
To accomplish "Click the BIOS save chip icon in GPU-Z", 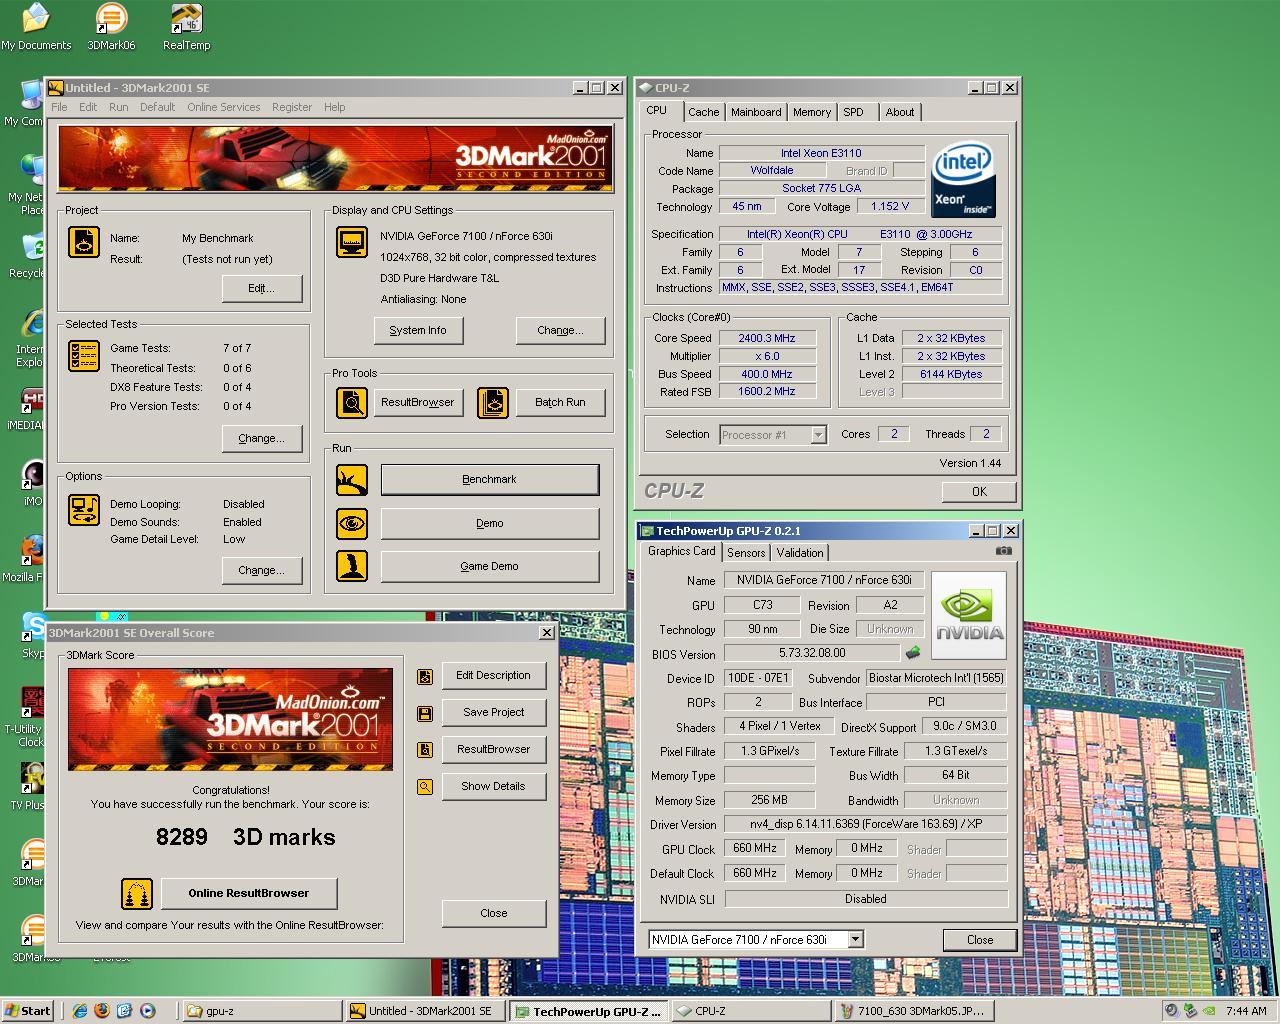I will (912, 653).
